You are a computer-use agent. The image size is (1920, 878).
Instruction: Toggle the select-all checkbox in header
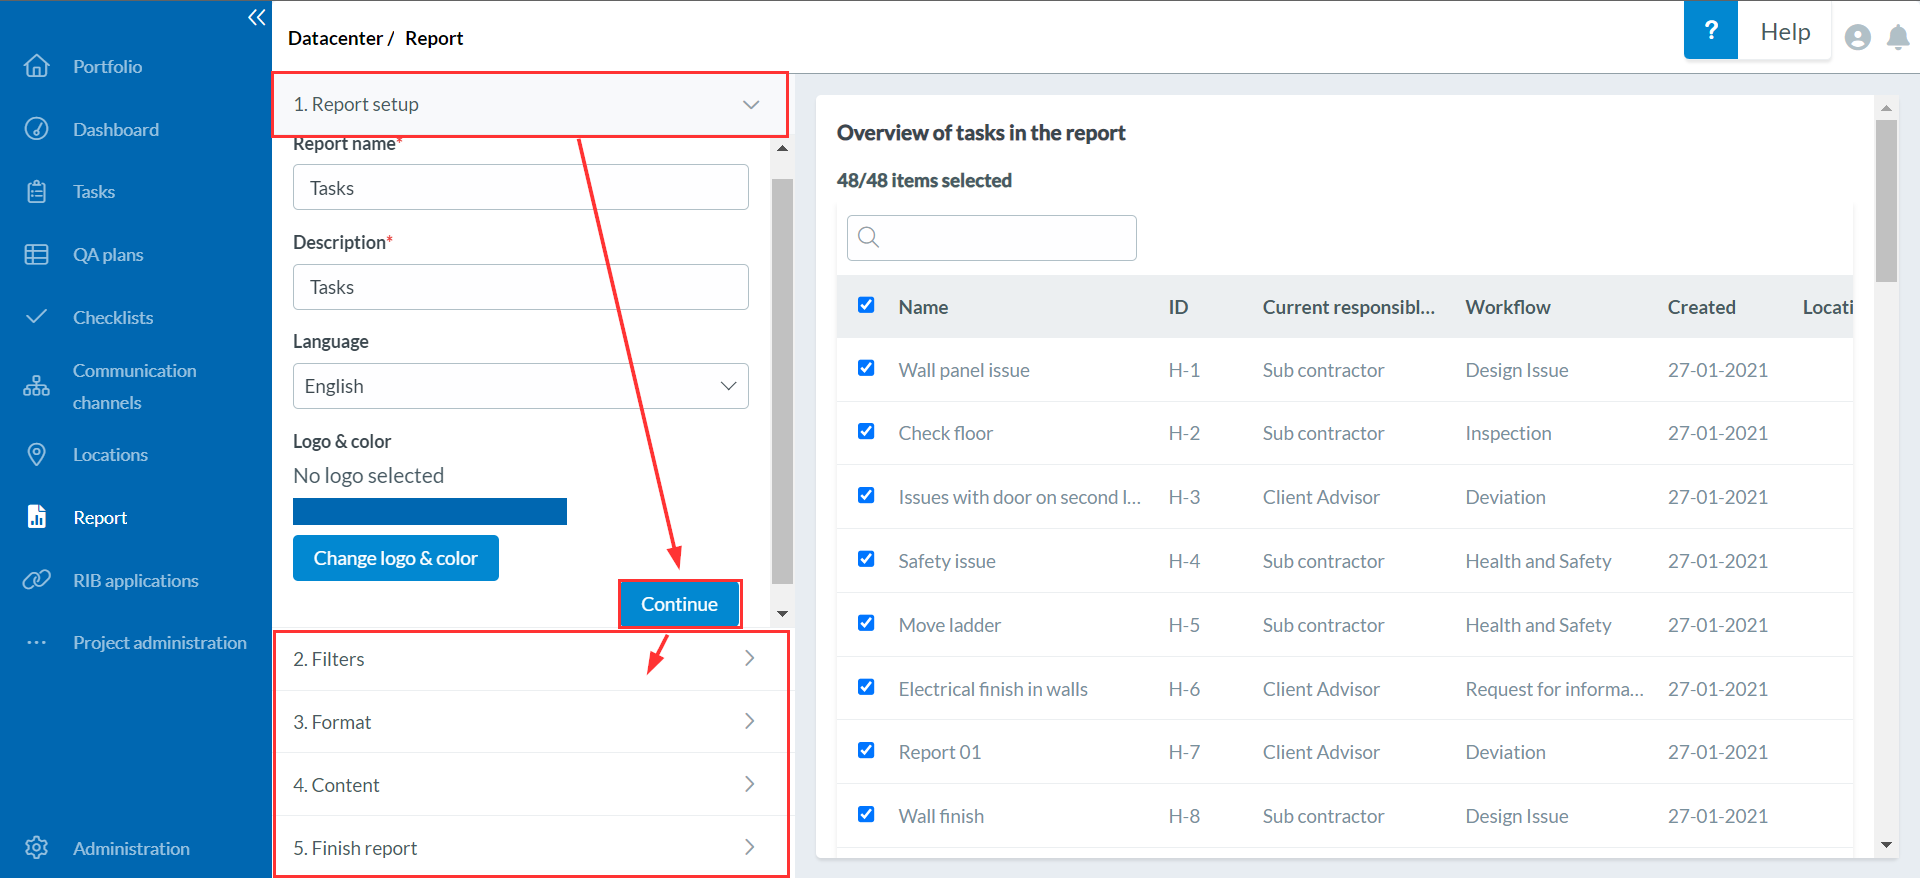coord(866,306)
